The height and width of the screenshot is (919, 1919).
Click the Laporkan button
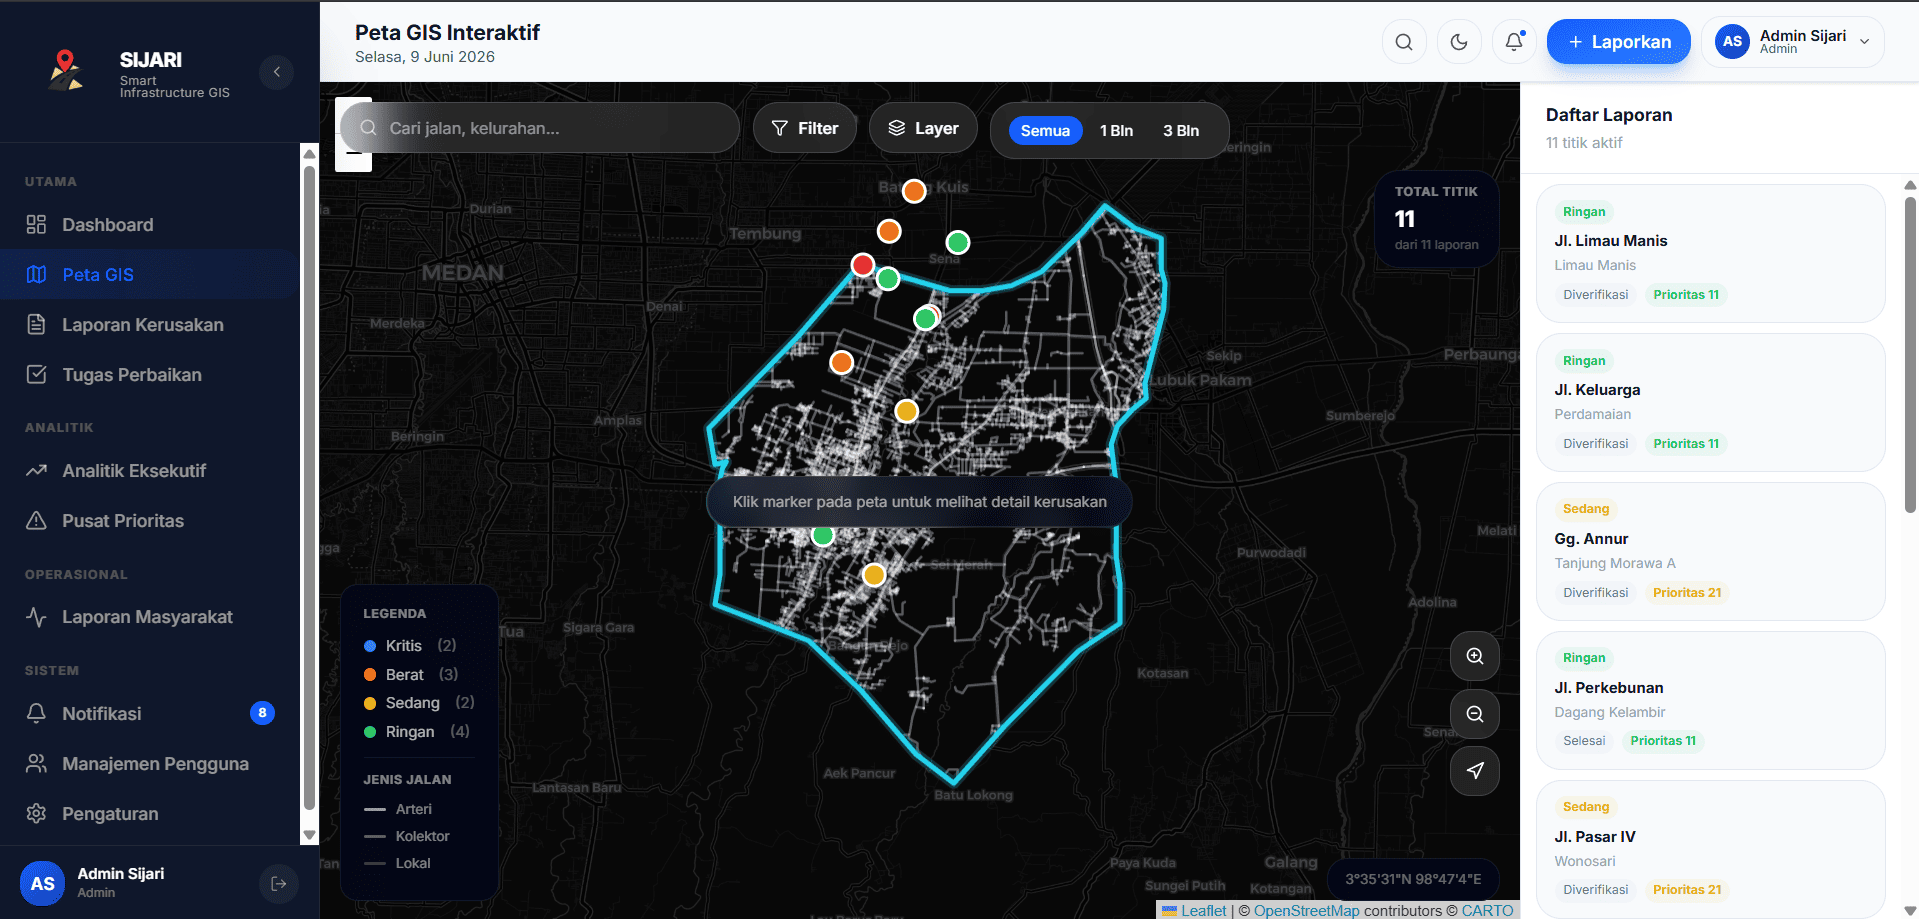[x=1618, y=42]
